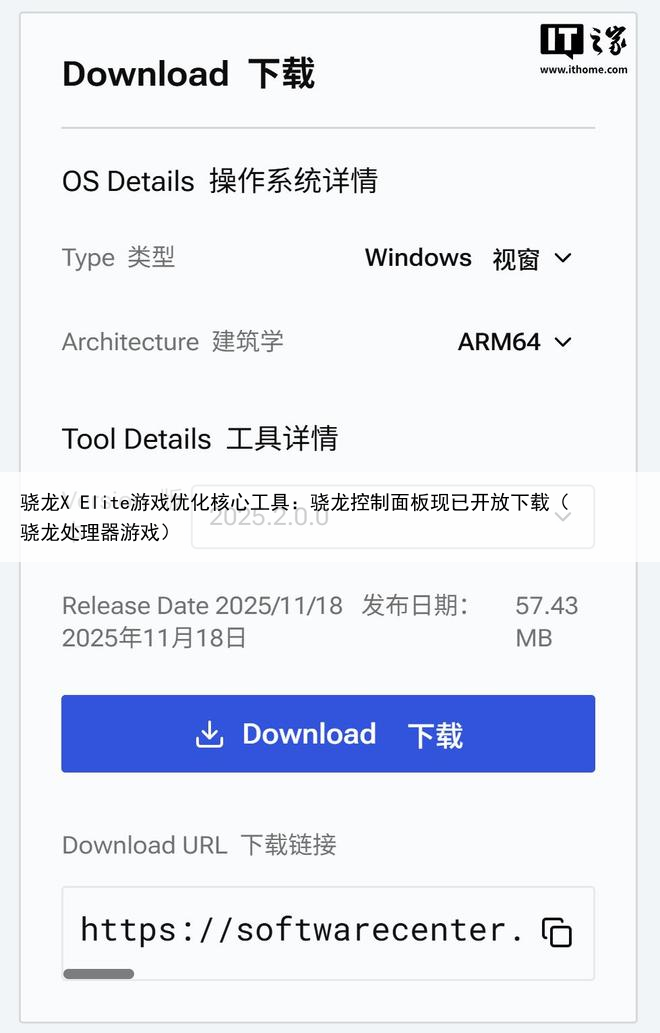Open the www.ithome.com link

(584, 70)
